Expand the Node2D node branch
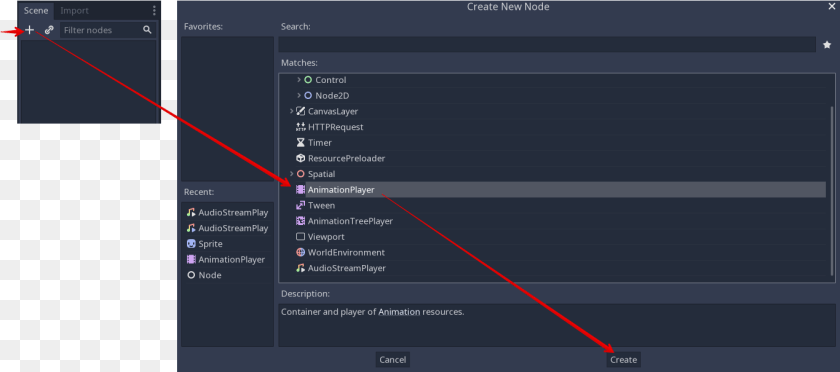 [x=299, y=95]
